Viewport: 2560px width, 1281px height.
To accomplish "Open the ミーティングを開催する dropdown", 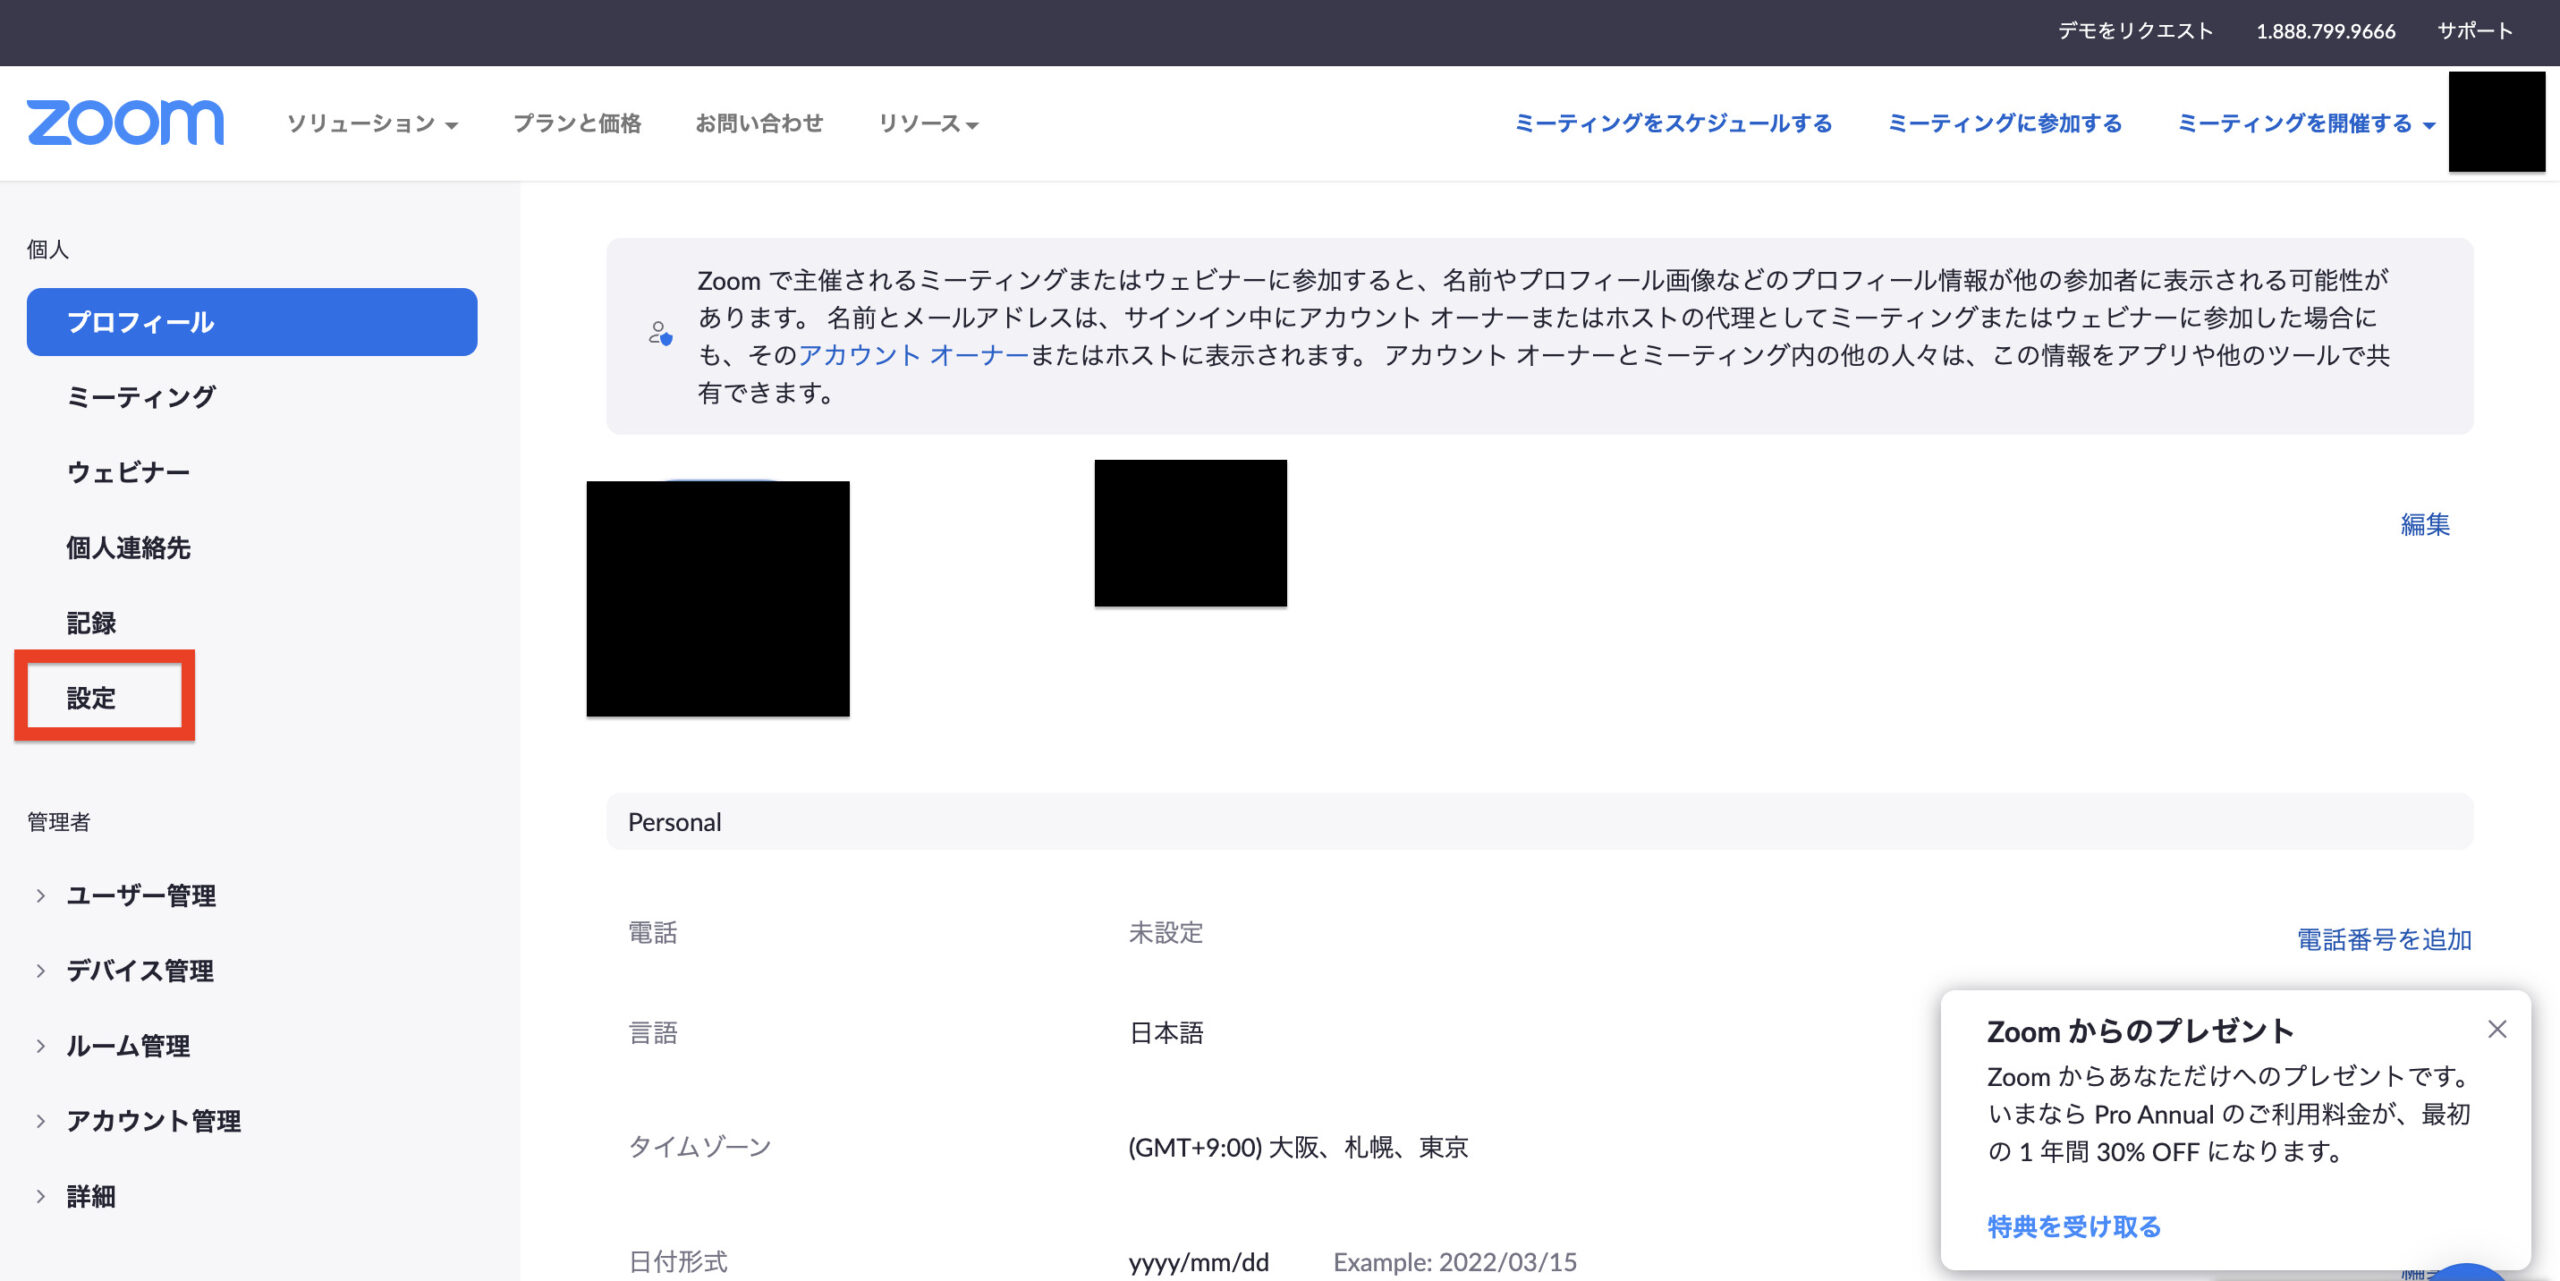I will (2306, 124).
